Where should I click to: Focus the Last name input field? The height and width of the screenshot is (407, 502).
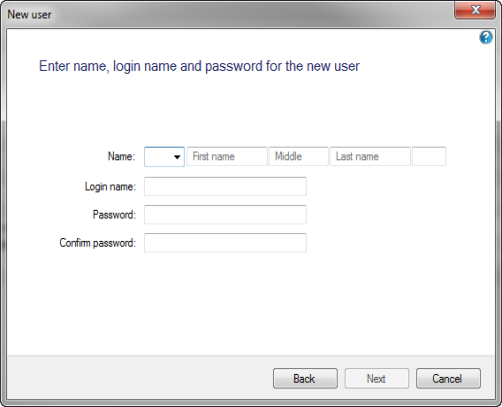370,156
